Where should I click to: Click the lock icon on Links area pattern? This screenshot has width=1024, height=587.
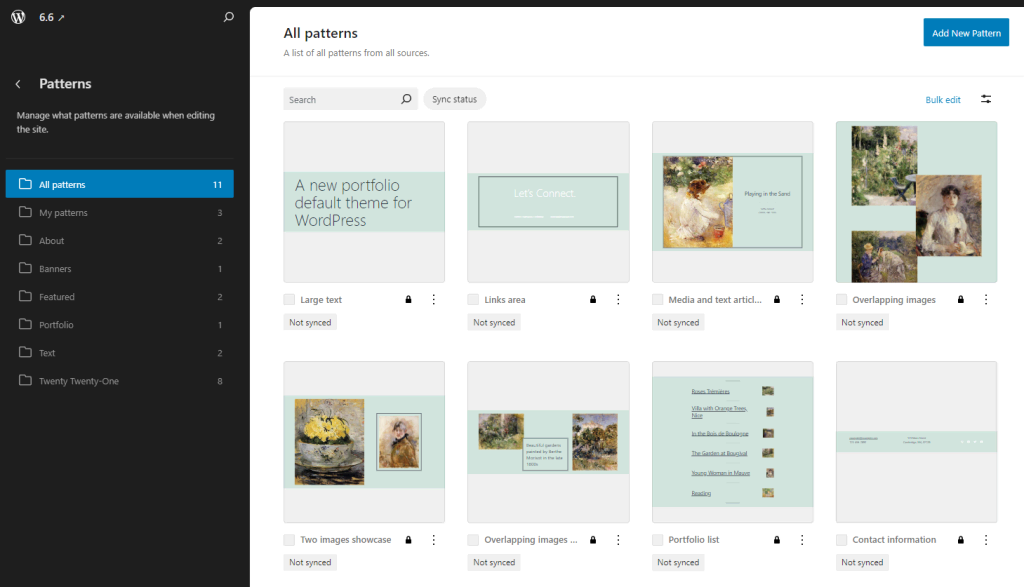(x=592, y=299)
